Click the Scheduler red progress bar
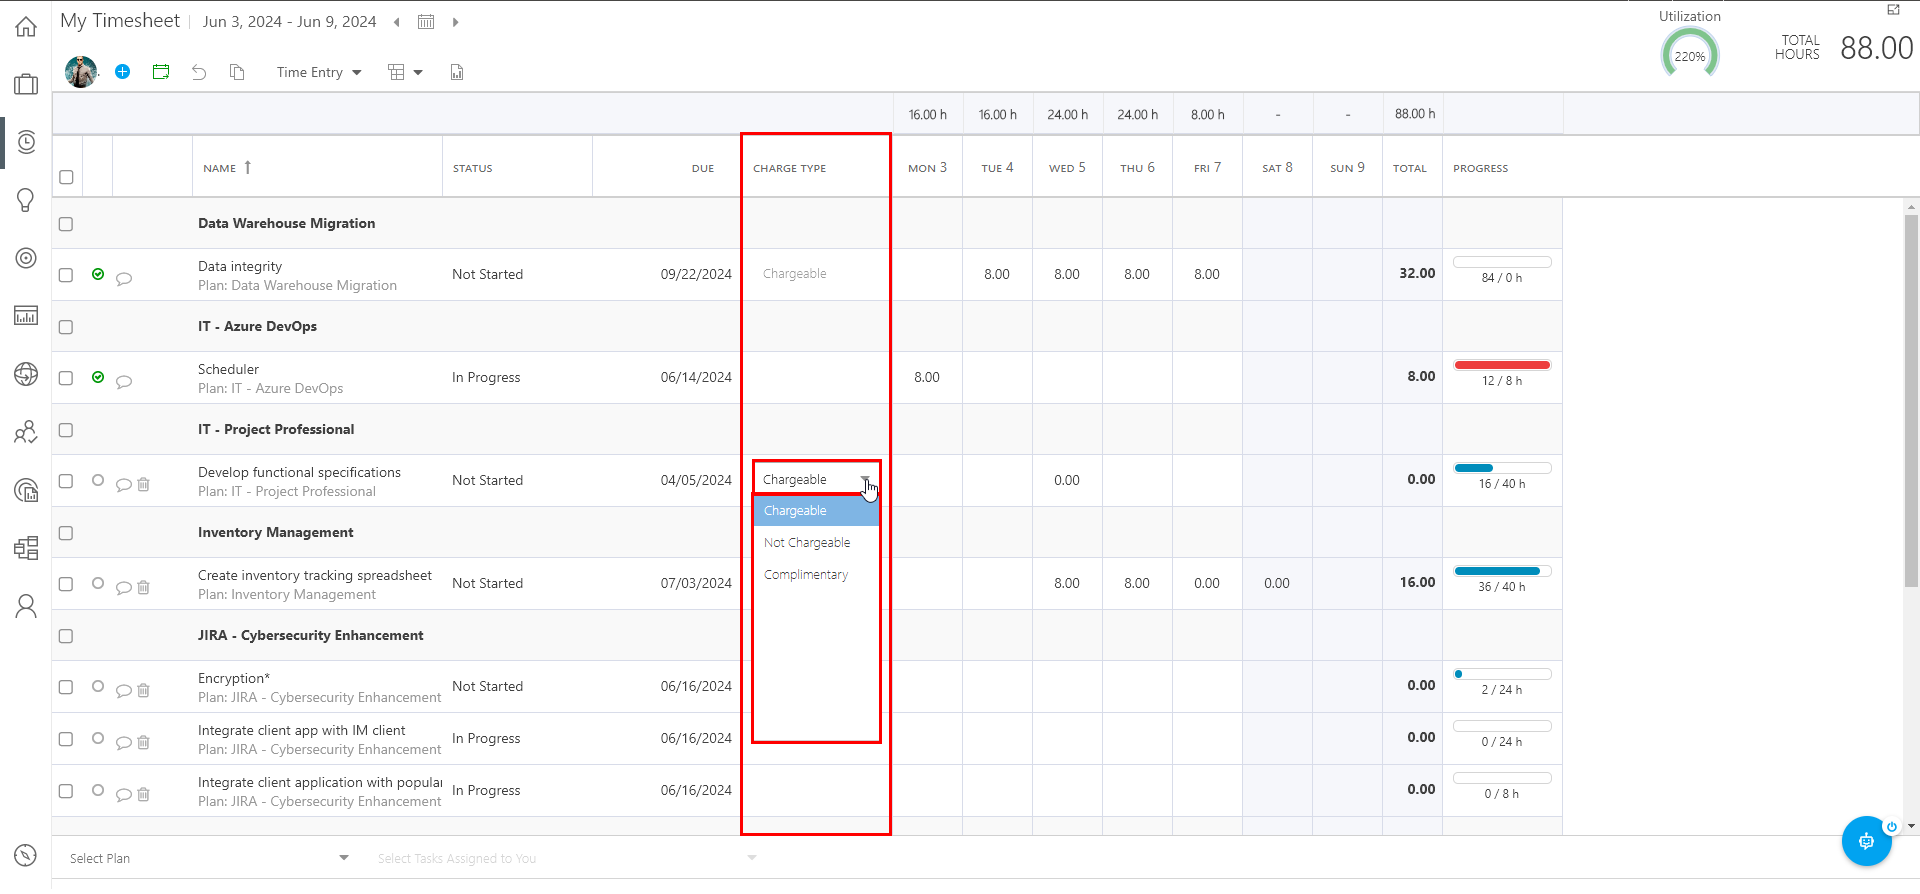Image resolution: width=1920 pixels, height=894 pixels. [x=1502, y=365]
